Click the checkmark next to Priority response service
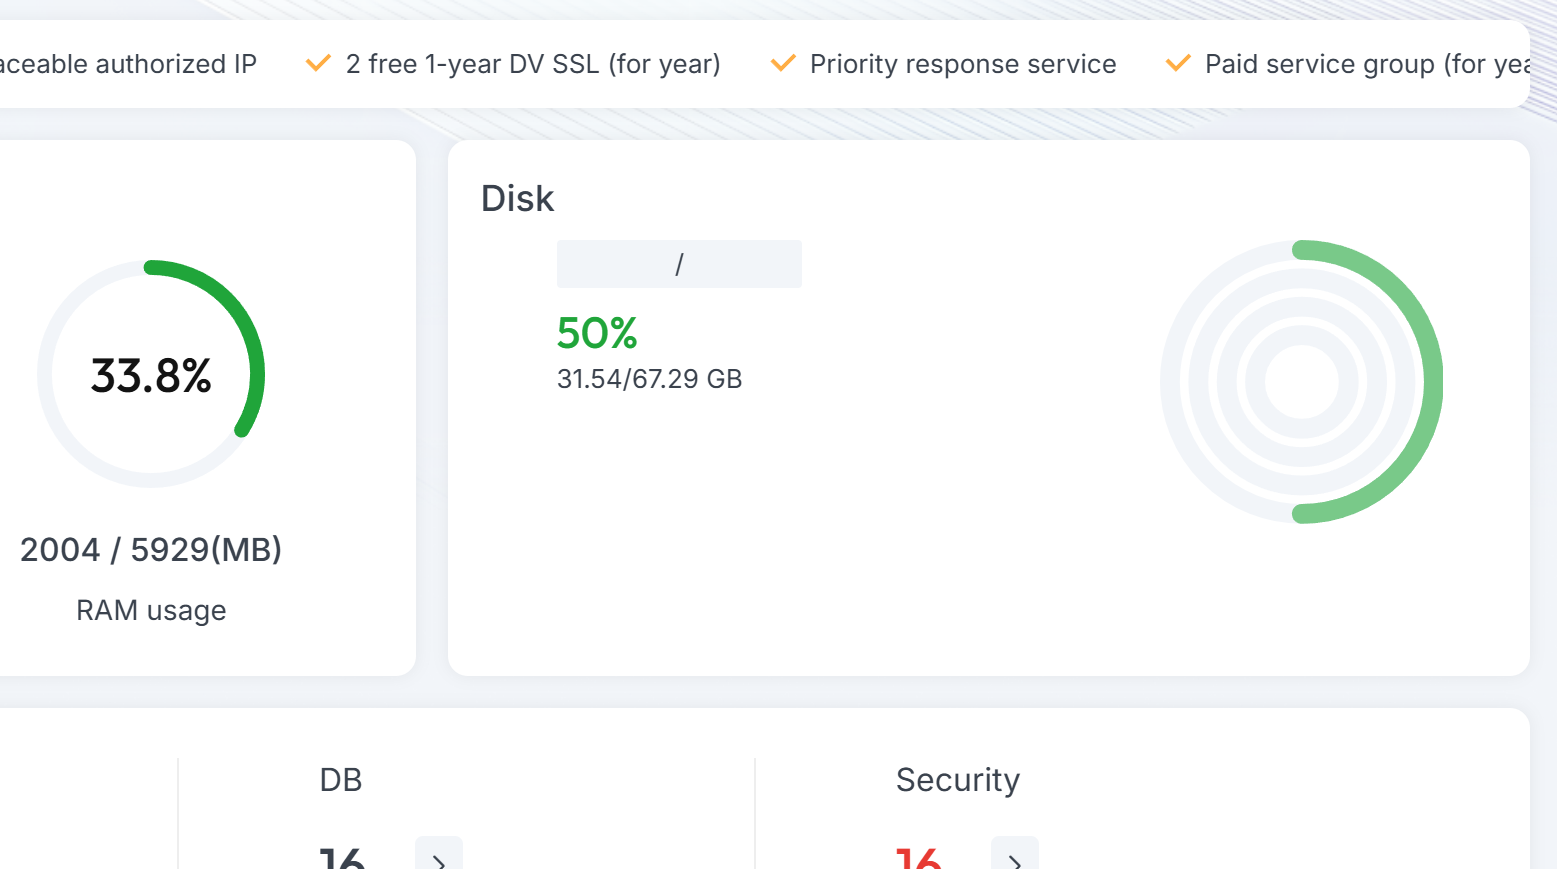Screen dimensions: 1557x869 point(783,64)
